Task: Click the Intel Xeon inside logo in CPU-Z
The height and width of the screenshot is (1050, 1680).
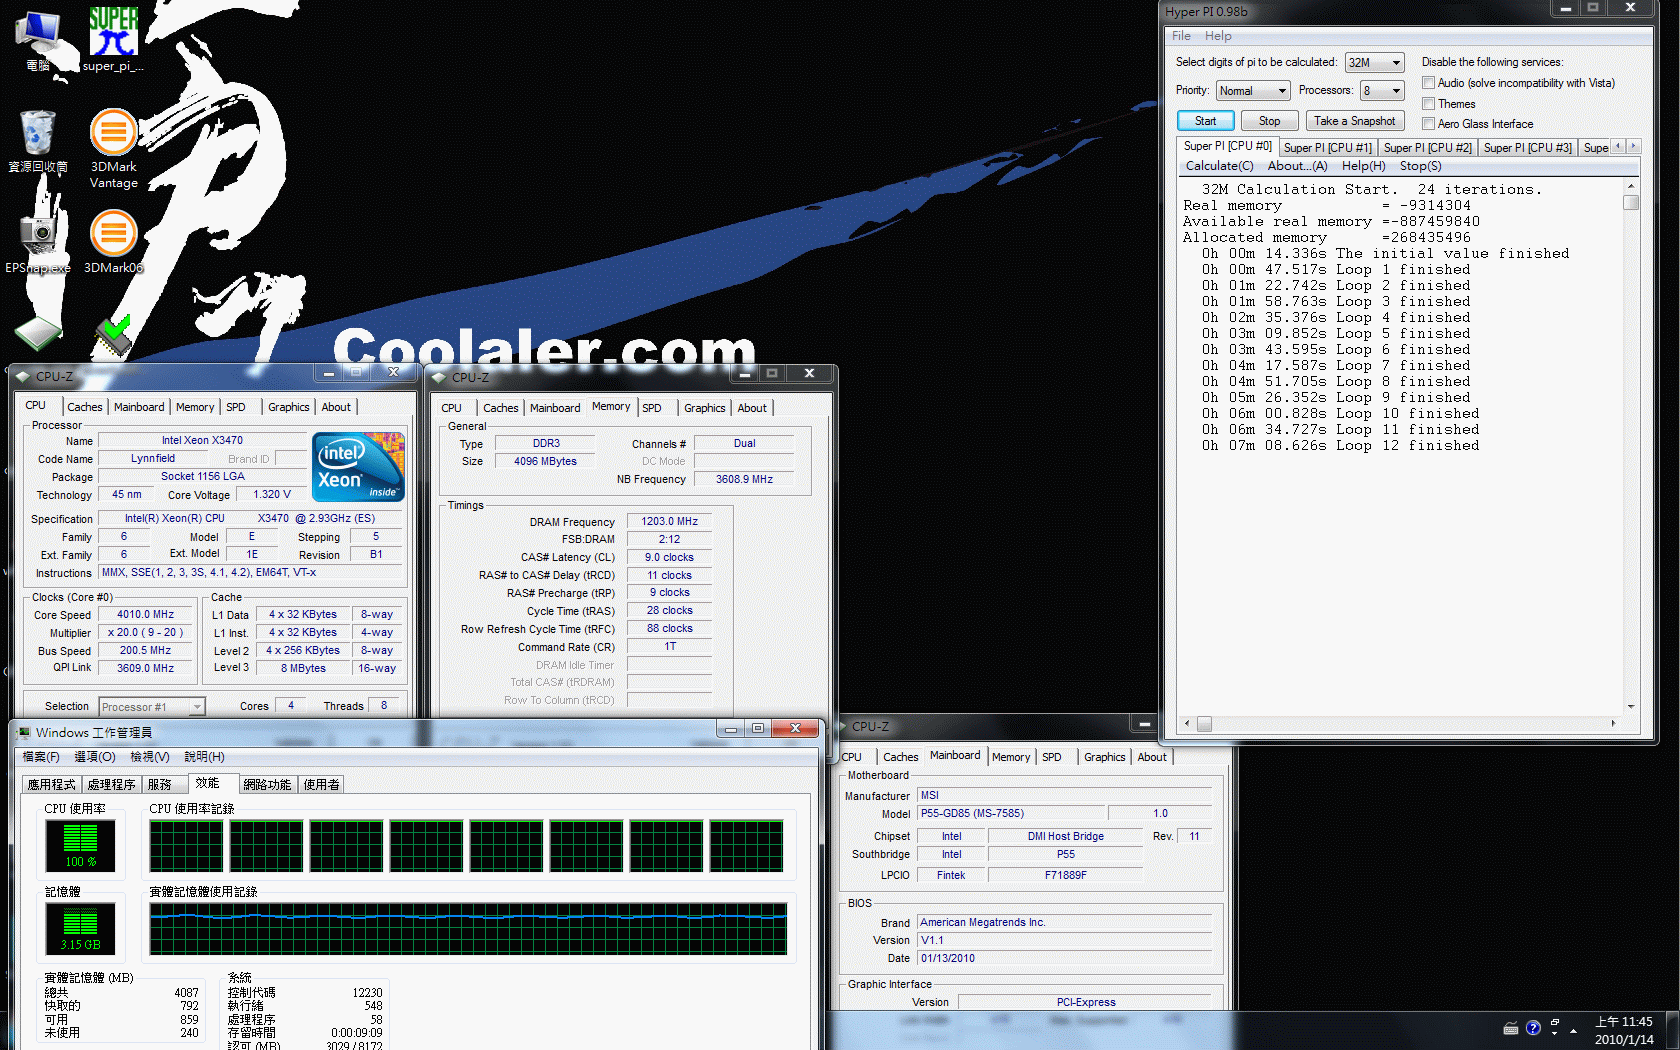Action: click(358, 466)
